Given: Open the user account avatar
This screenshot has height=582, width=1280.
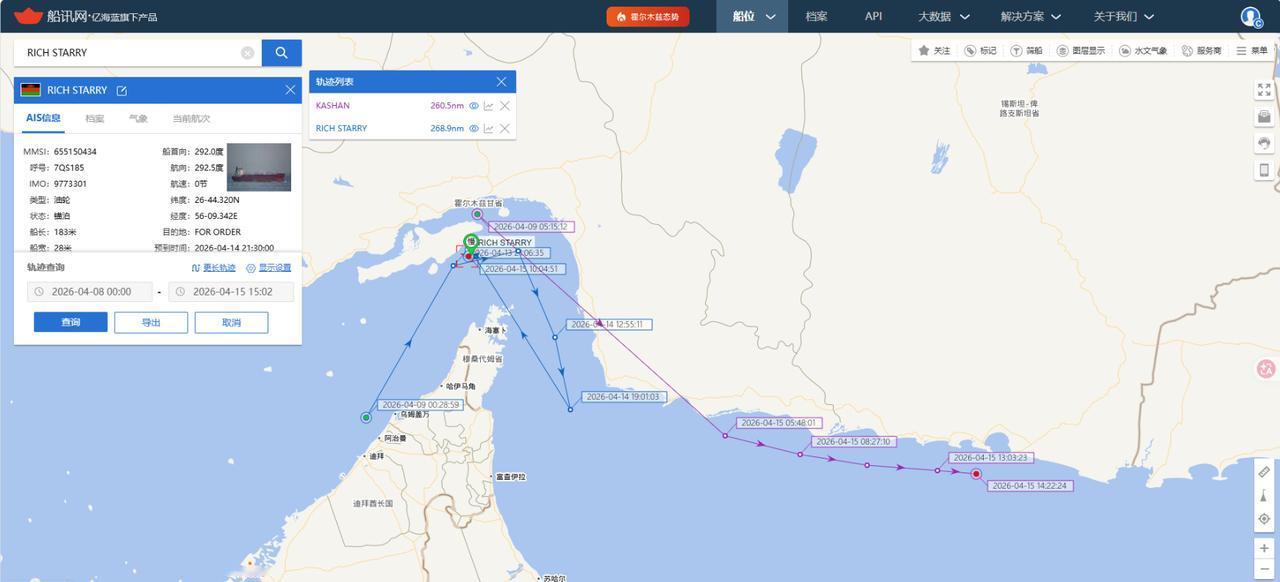Looking at the screenshot, I should (1251, 16).
